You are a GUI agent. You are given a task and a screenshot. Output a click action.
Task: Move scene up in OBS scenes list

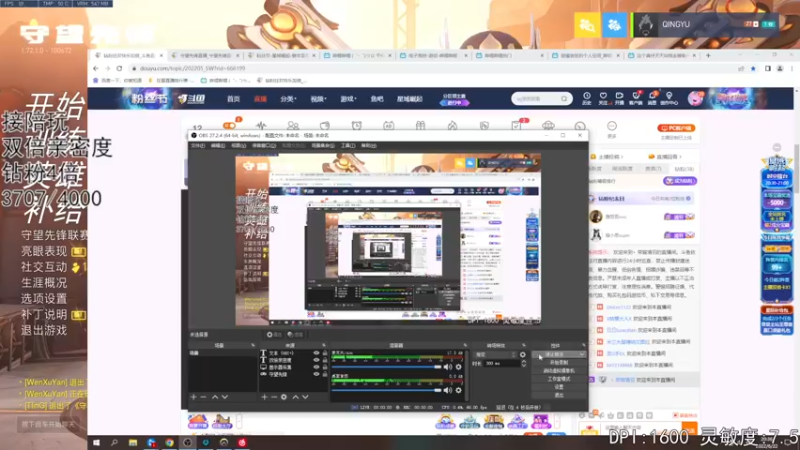point(215,397)
